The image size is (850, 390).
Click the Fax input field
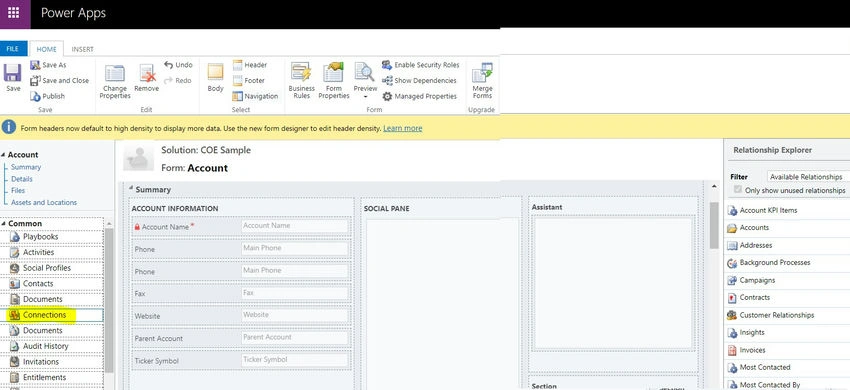pos(294,293)
